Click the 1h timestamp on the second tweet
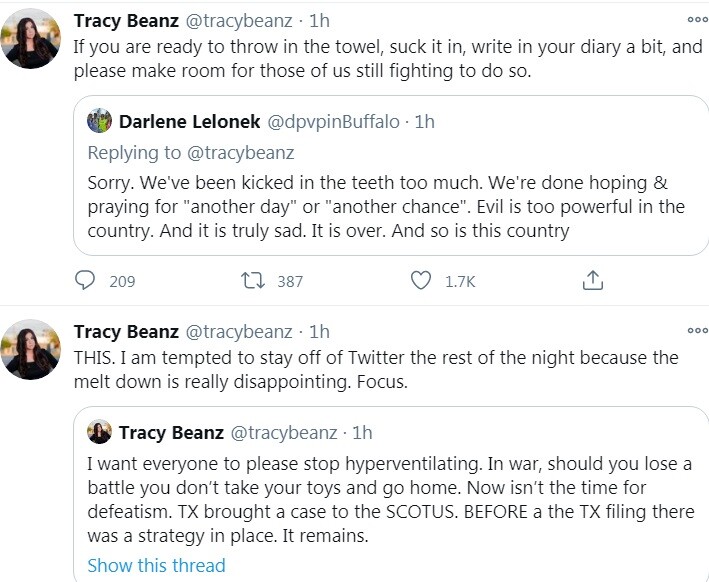This screenshot has width=709, height=582. tap(318, 331)
